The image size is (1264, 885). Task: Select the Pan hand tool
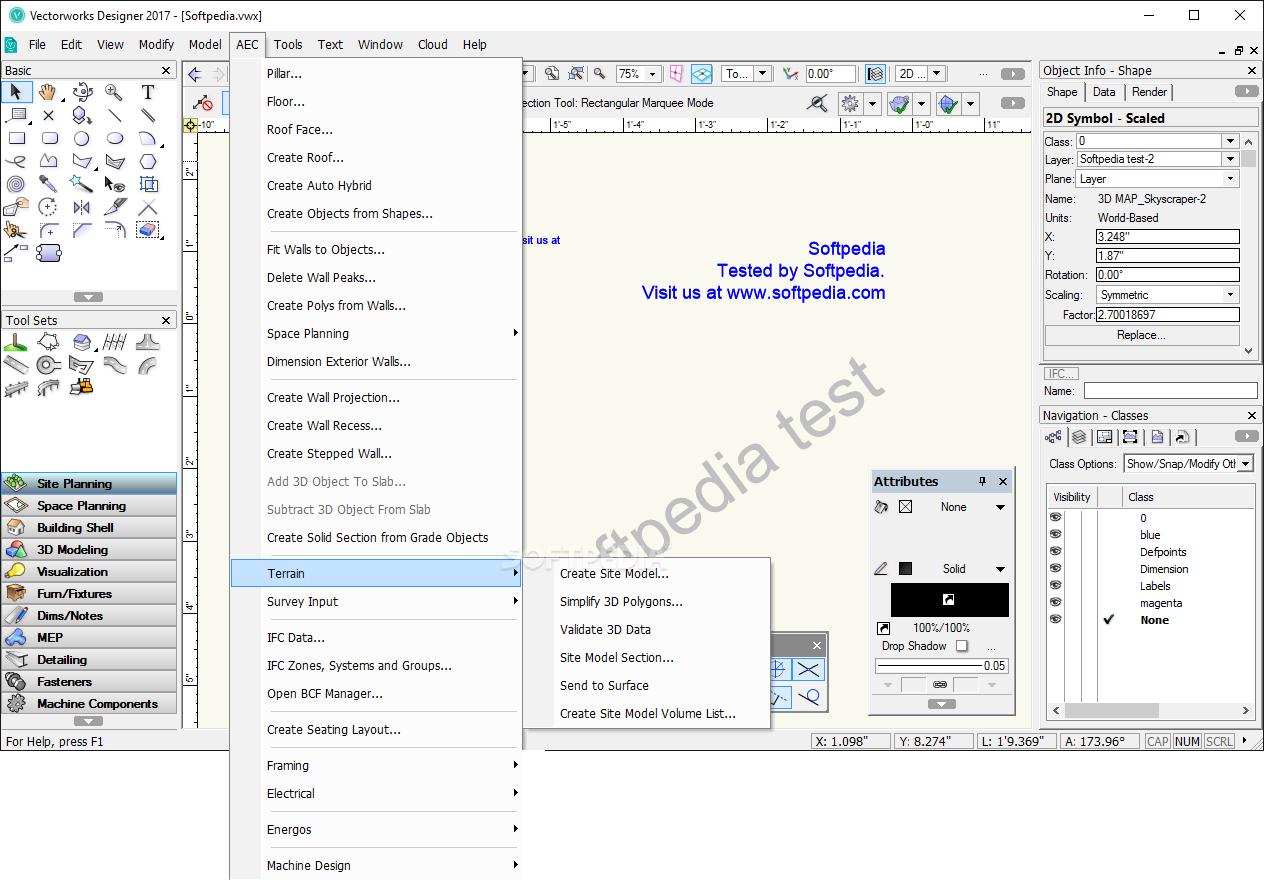pyautogui.click(x=48, y=92)
